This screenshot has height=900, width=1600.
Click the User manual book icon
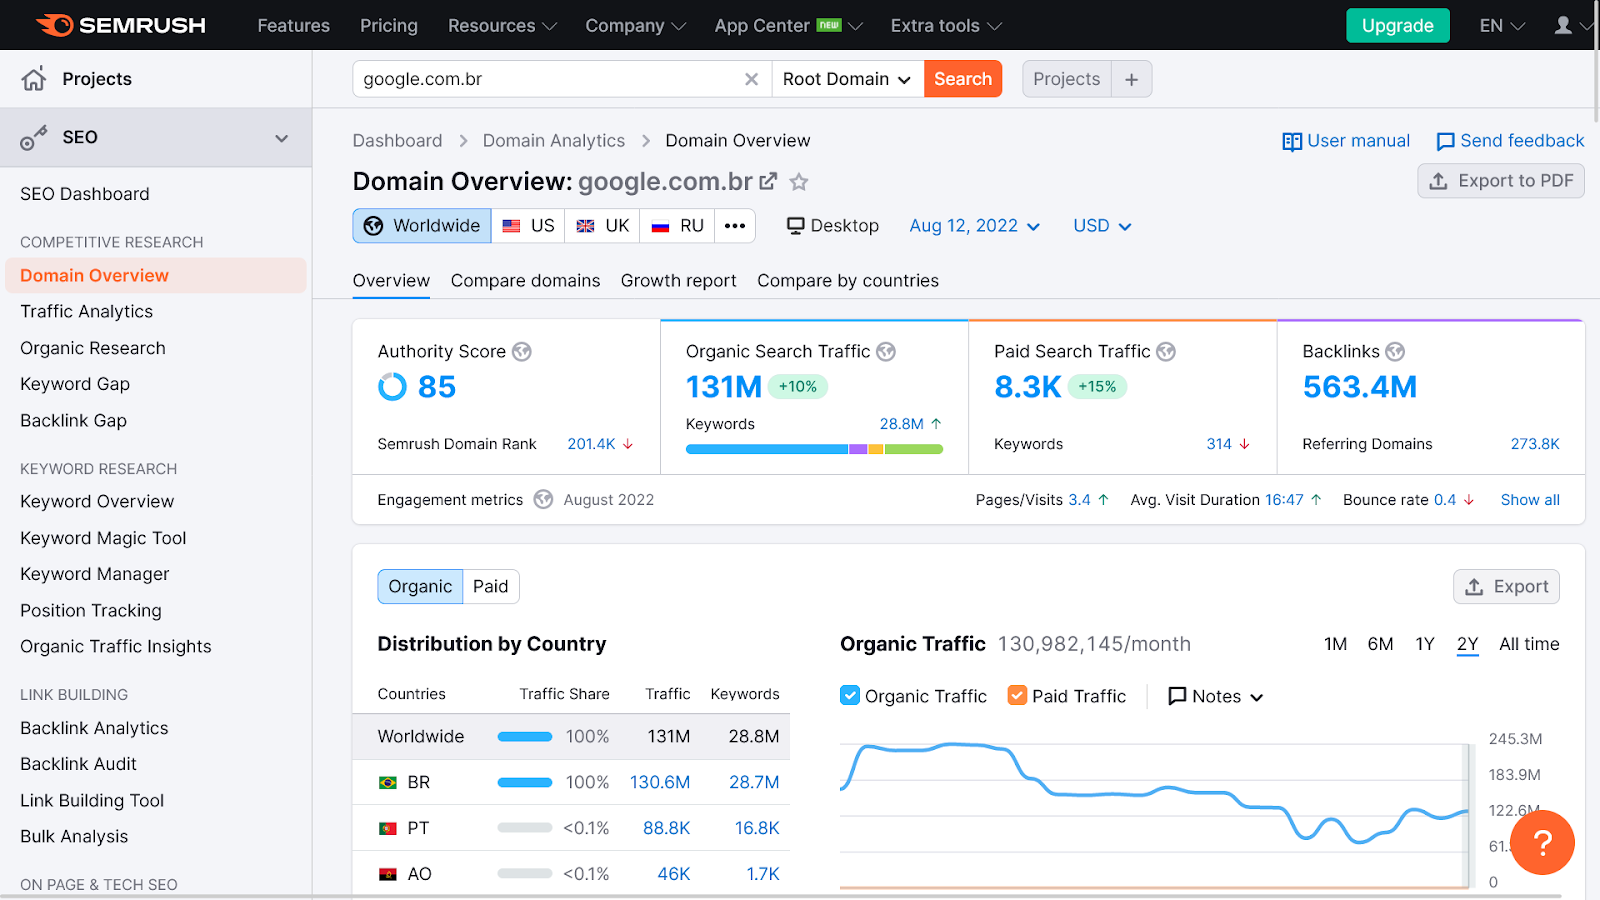point(1292,142)
